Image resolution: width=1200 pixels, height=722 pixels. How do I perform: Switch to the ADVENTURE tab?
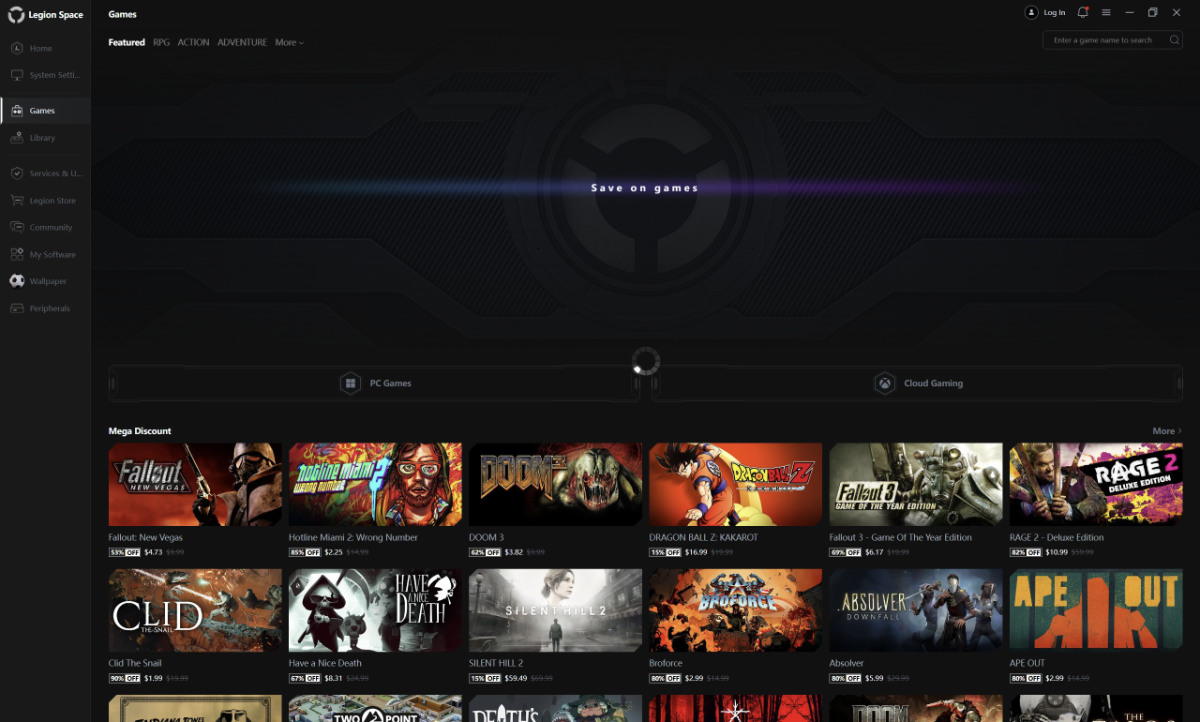click(x=242, y=42)
